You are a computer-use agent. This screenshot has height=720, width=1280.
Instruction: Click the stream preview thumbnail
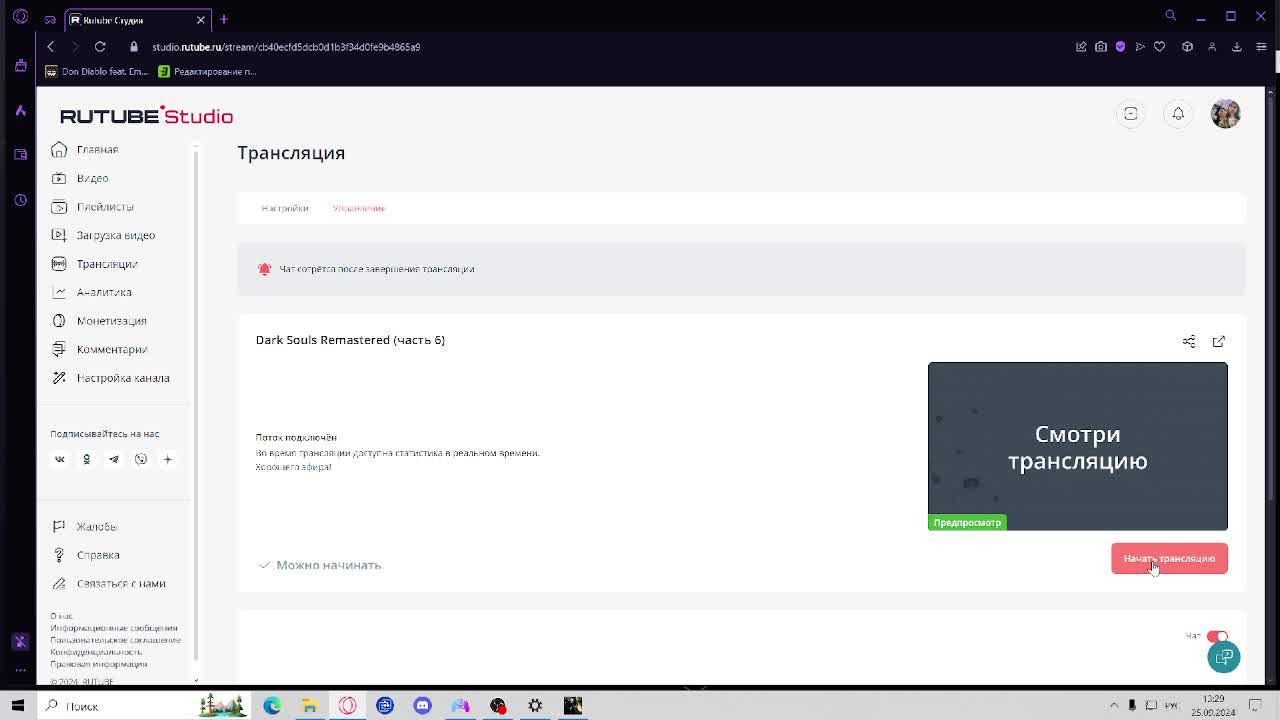[1078, 446]
